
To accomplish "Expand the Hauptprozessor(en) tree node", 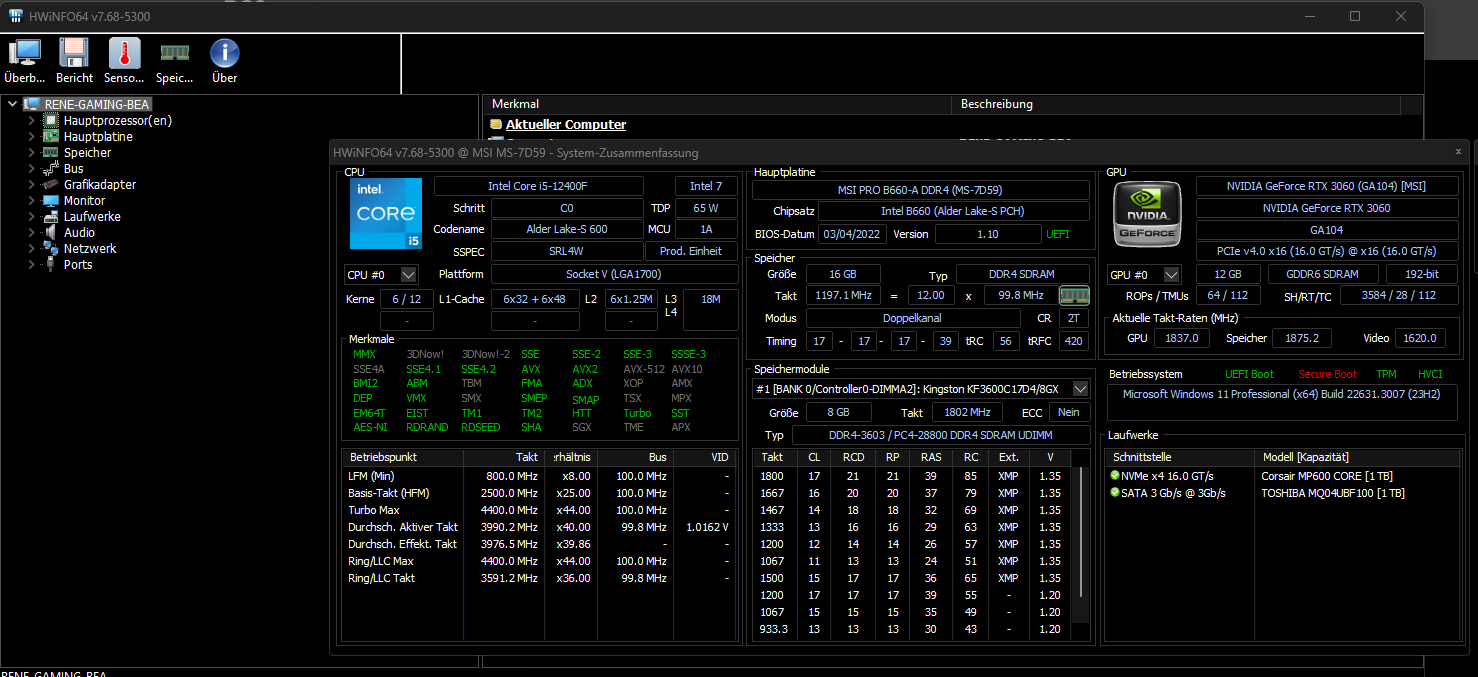I will click(31, 120).
